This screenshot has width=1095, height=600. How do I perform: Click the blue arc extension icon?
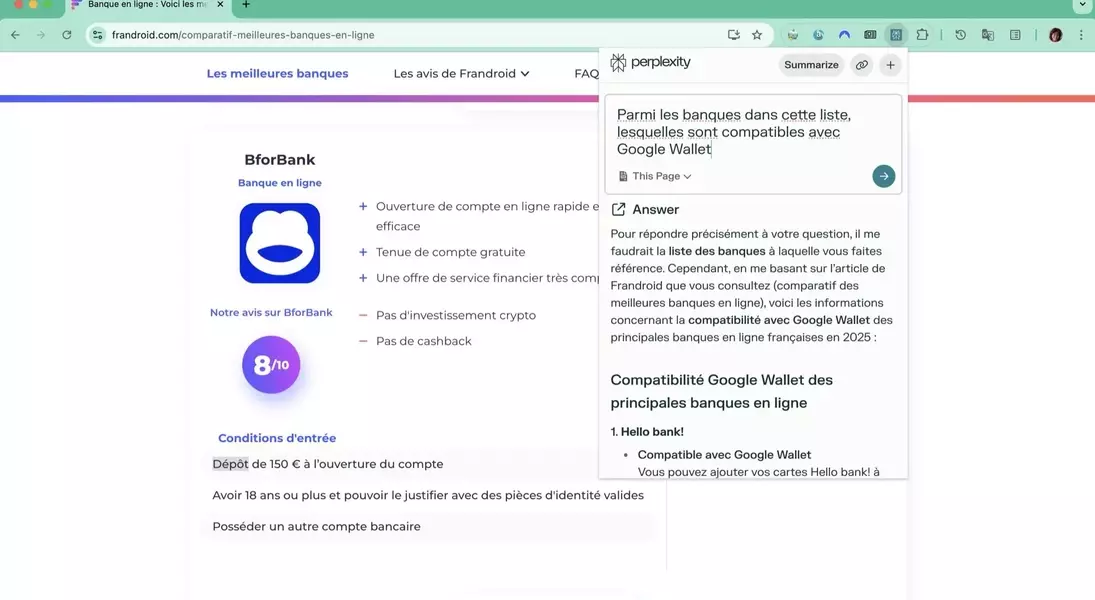844,35
